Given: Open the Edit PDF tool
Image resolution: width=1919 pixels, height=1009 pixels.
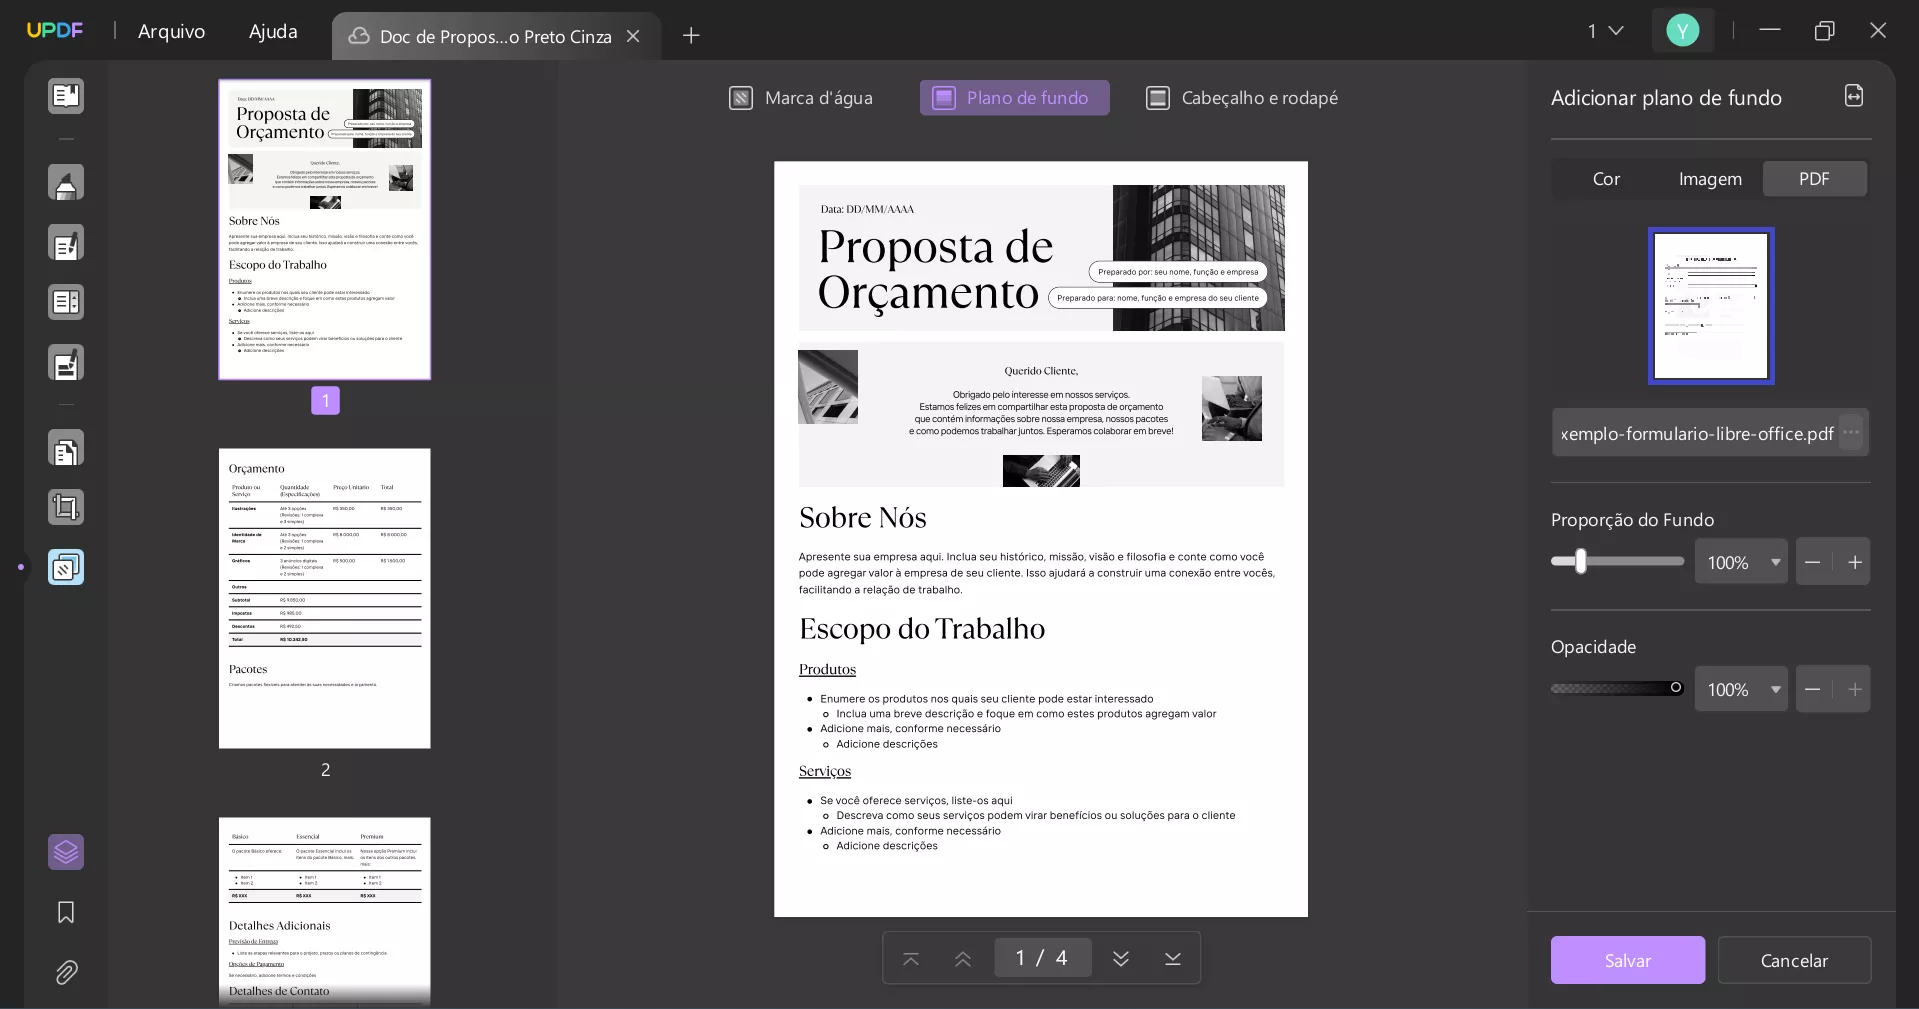Looking at the screenshot, I should [66, 243].
